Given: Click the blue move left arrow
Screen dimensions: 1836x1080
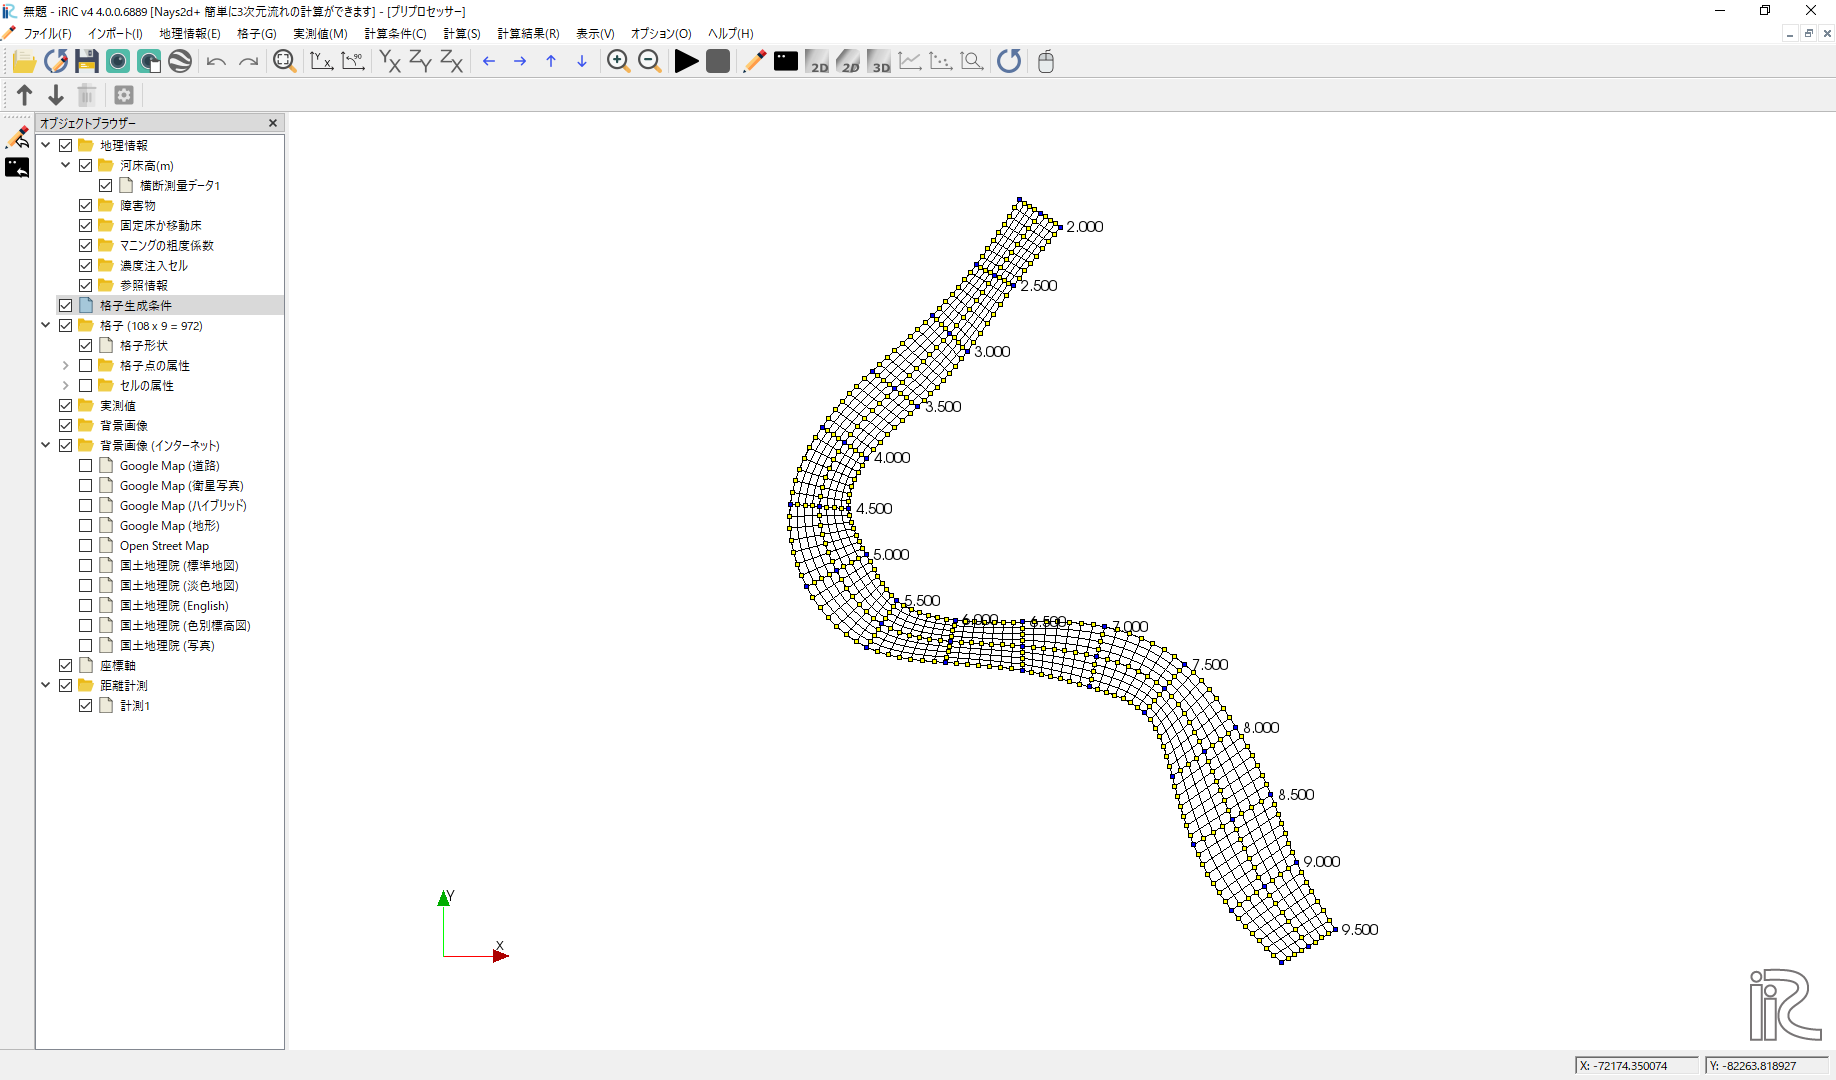Looking at the screenshot, I should (489, 62).
